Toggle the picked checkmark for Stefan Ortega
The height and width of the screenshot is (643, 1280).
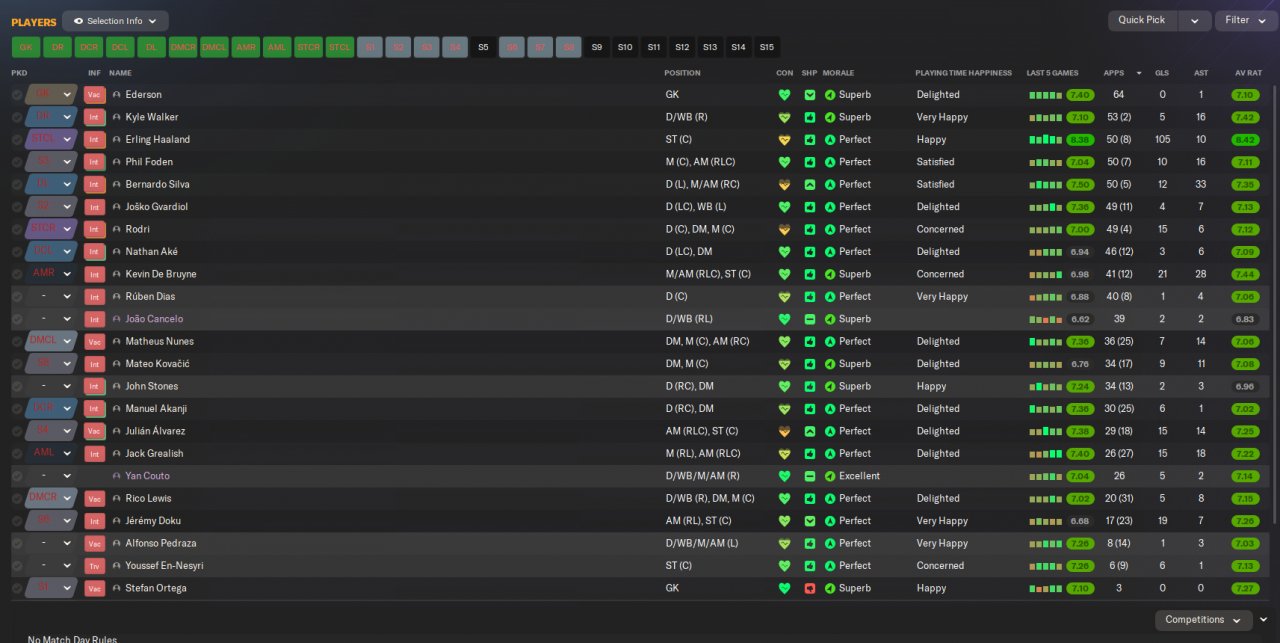pos(17,588)
